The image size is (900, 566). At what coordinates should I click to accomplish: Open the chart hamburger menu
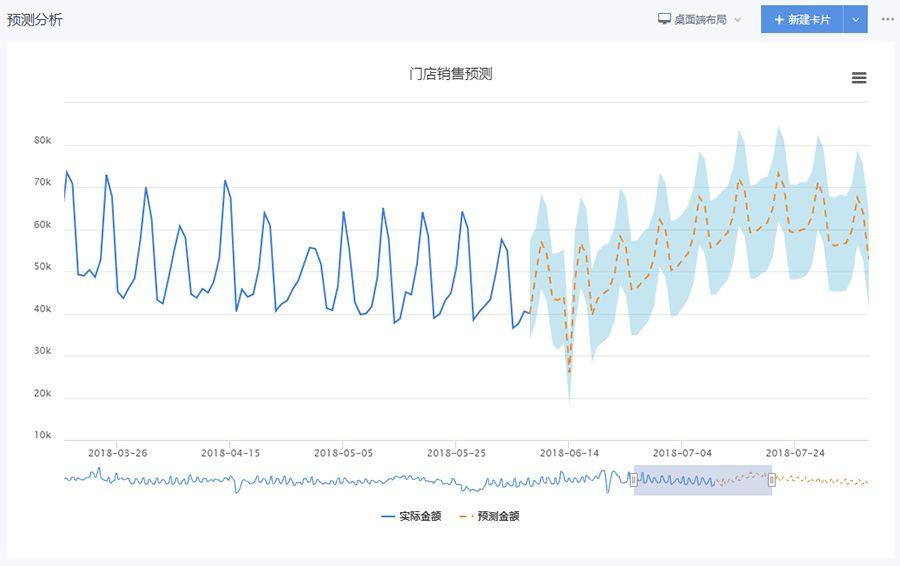[858, 78]
